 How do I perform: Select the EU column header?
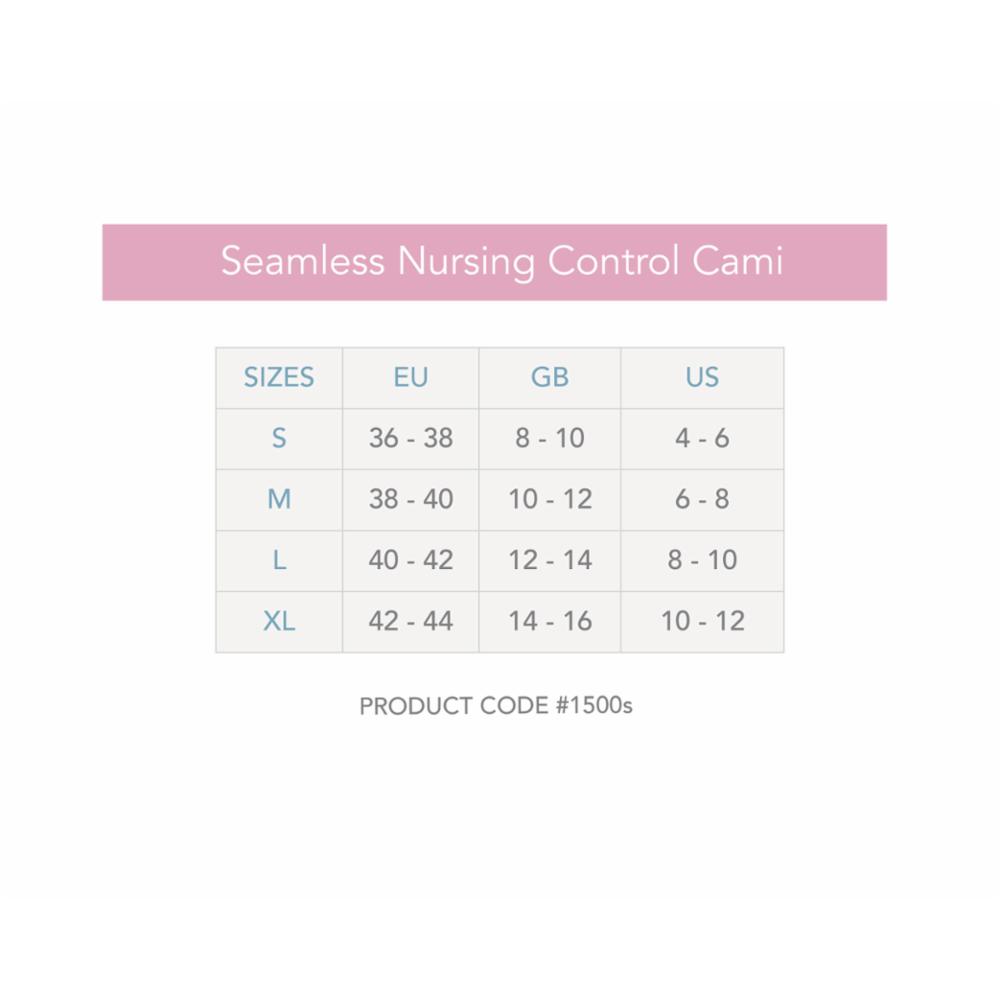[x=411, y=378]
